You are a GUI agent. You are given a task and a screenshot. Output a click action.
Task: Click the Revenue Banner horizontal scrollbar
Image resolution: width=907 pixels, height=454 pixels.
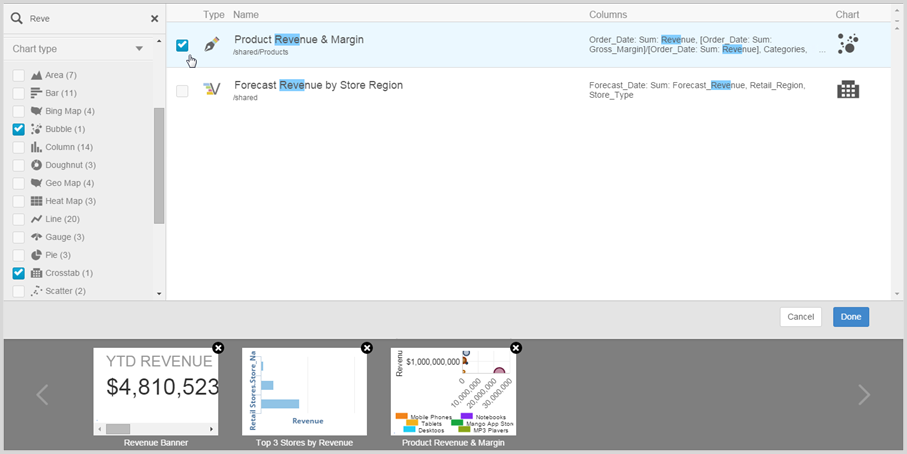click(x=155, y=428)
